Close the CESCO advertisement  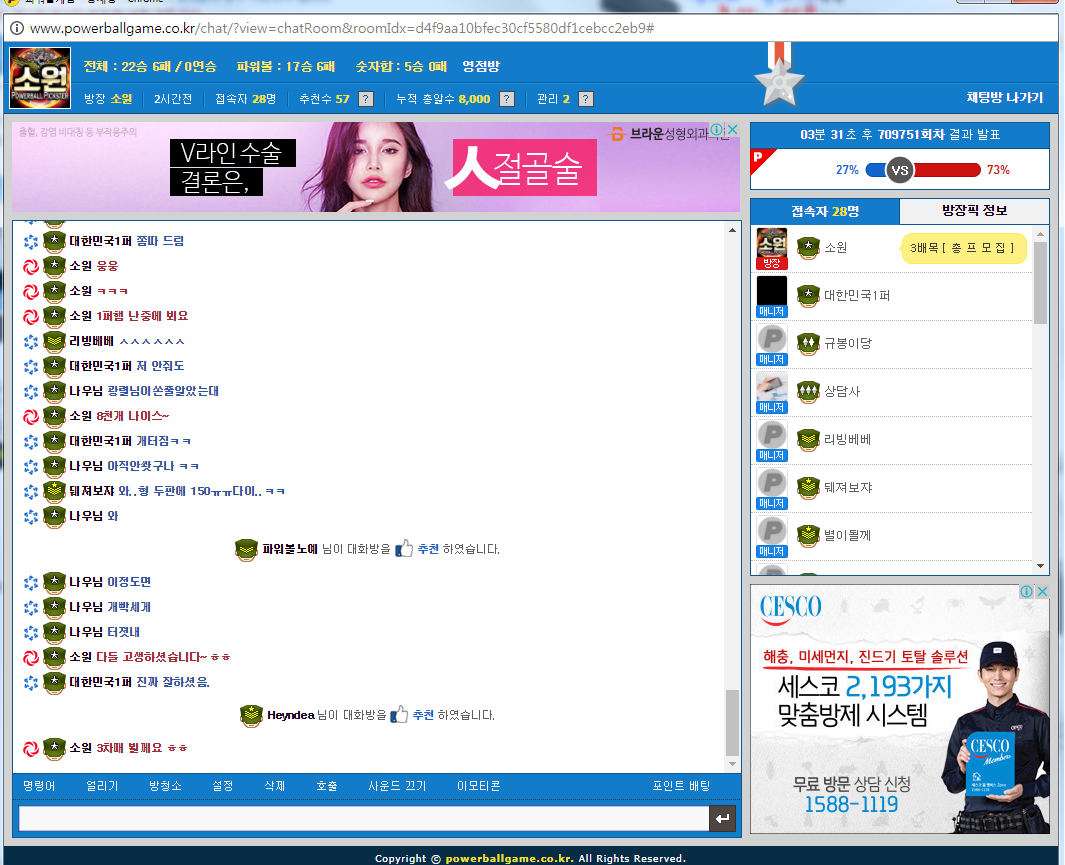pyautogui.click(x=1042, y=591)
